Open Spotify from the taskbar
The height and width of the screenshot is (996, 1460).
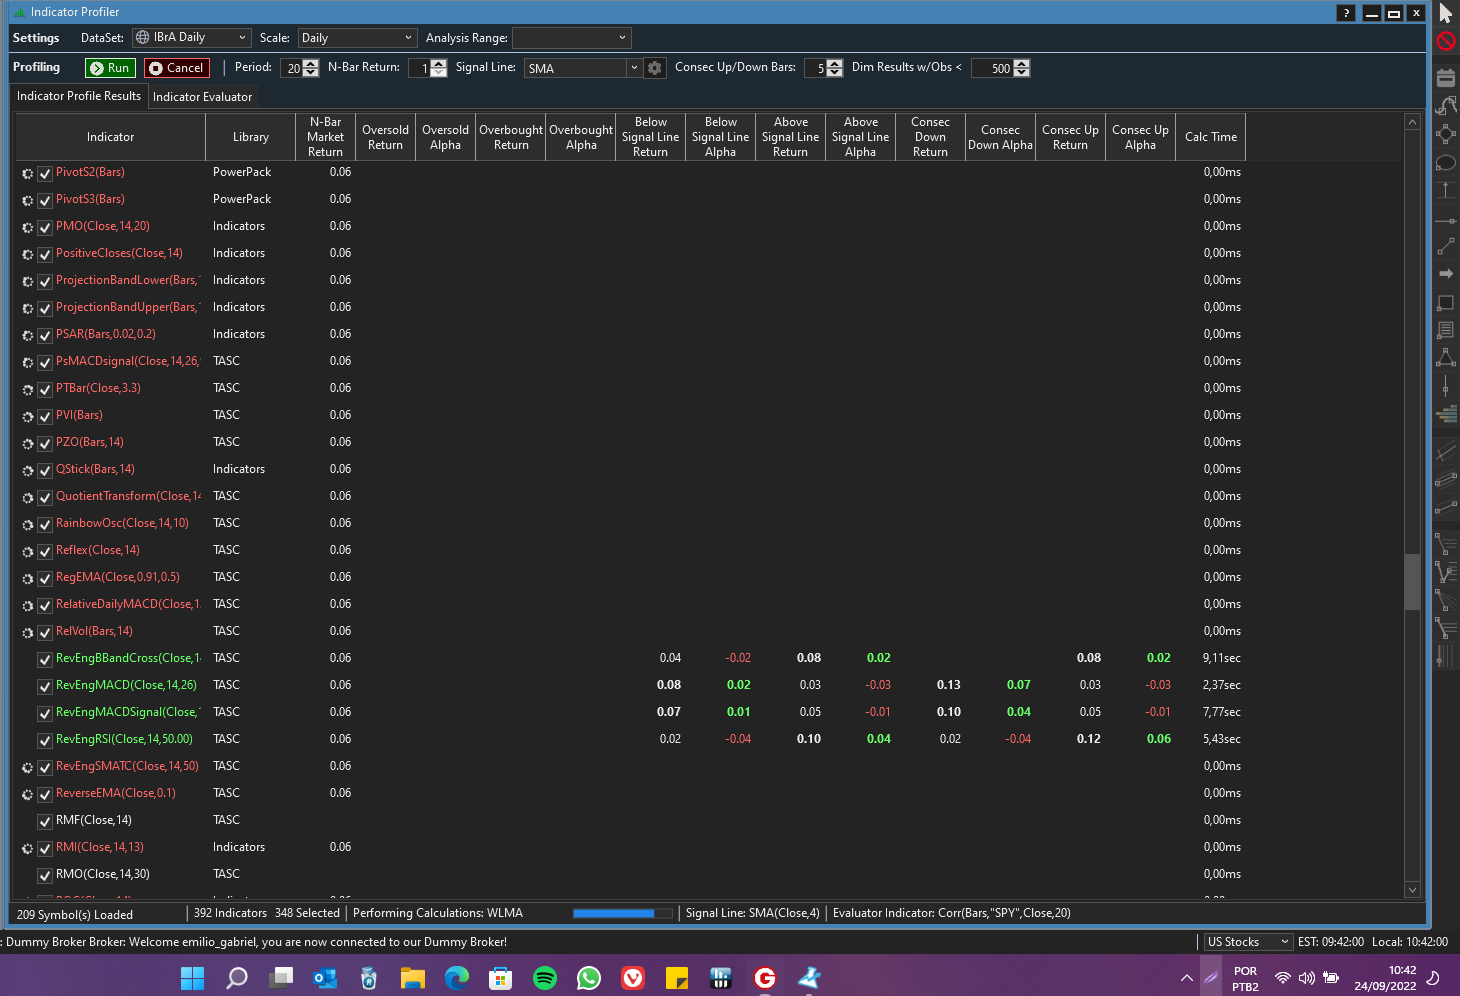pos(545,978)
